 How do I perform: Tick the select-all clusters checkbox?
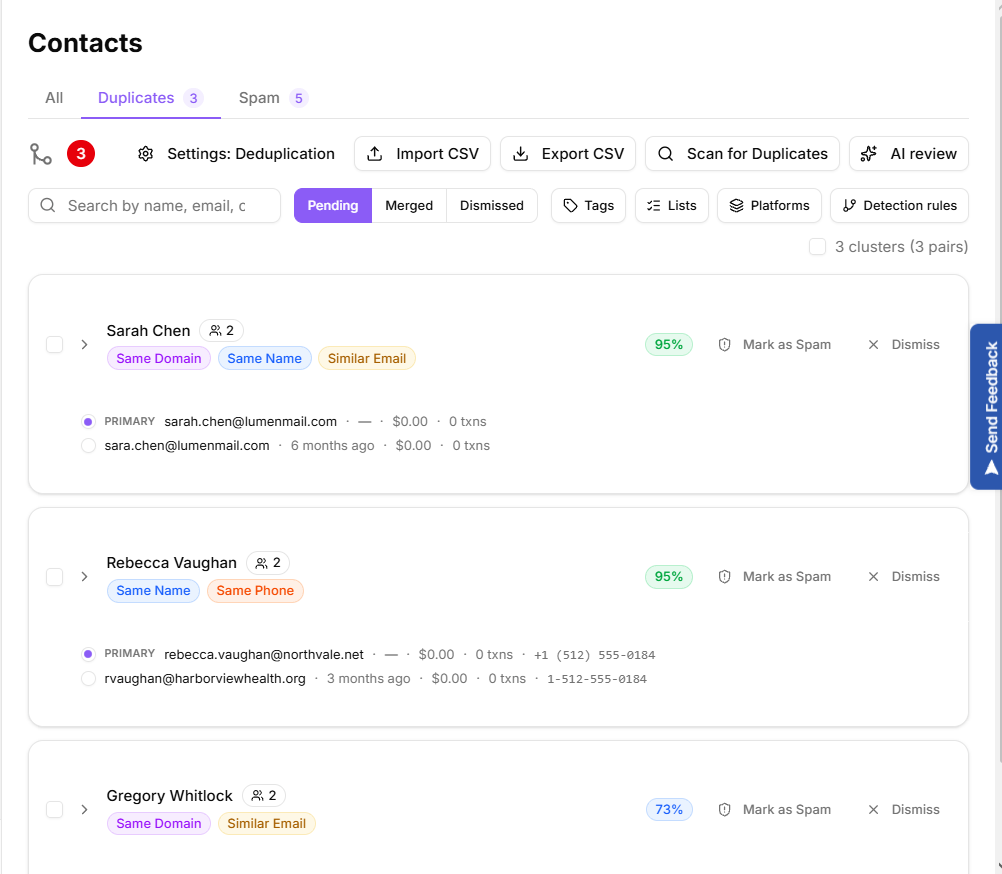817,247
